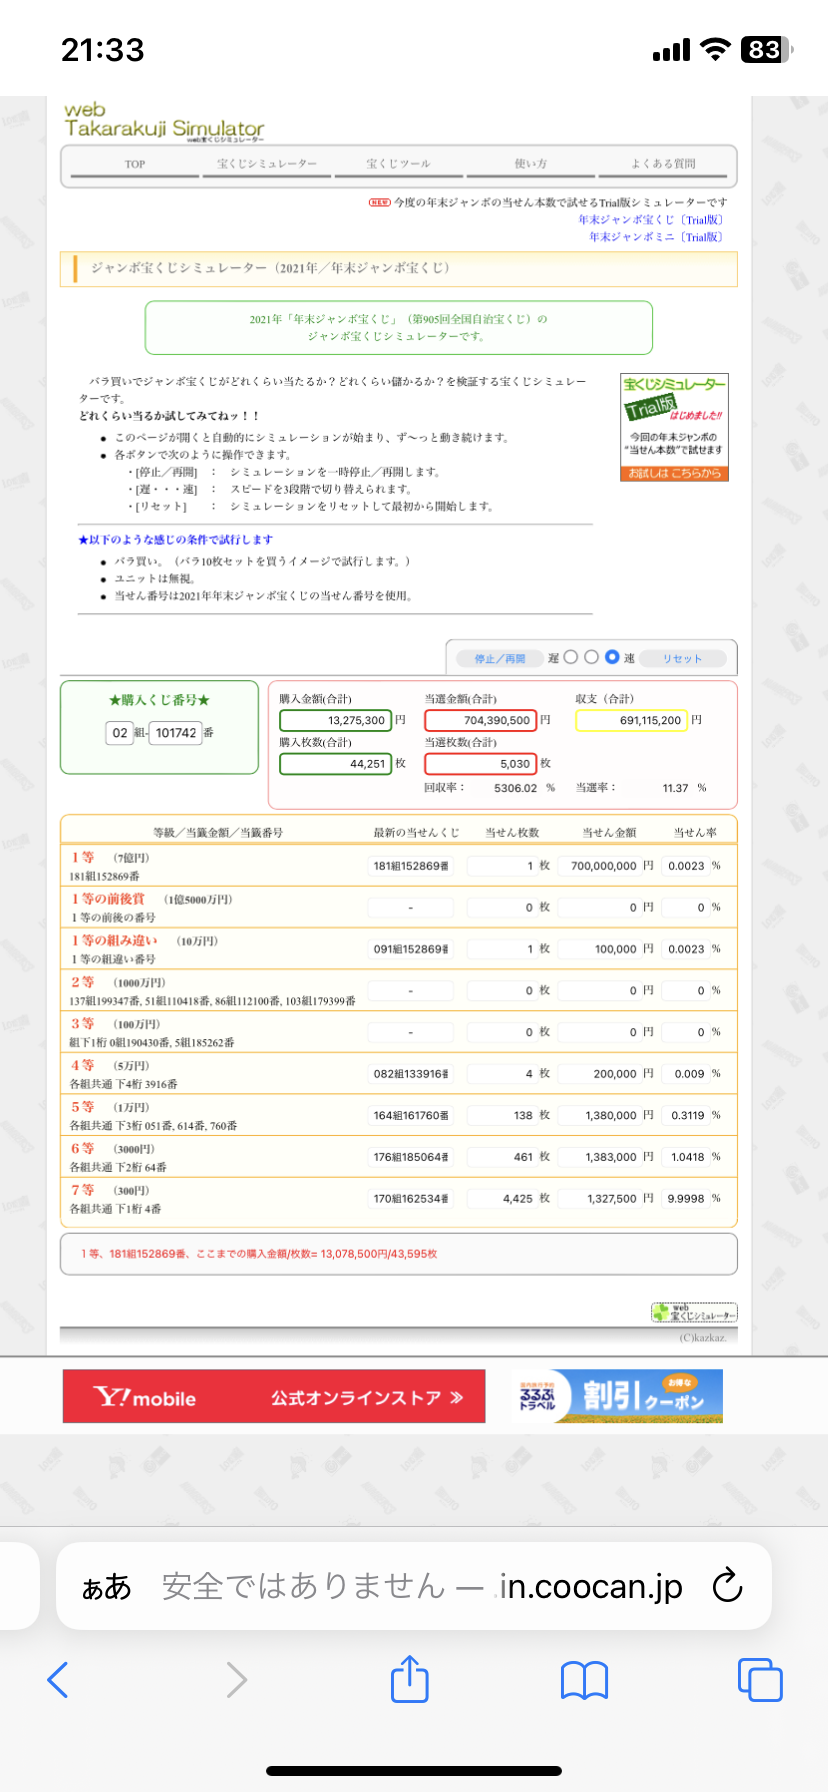Reload the page with the refresh icon
Viewport: 828px width, 1792px height.
click(727, 1585)
